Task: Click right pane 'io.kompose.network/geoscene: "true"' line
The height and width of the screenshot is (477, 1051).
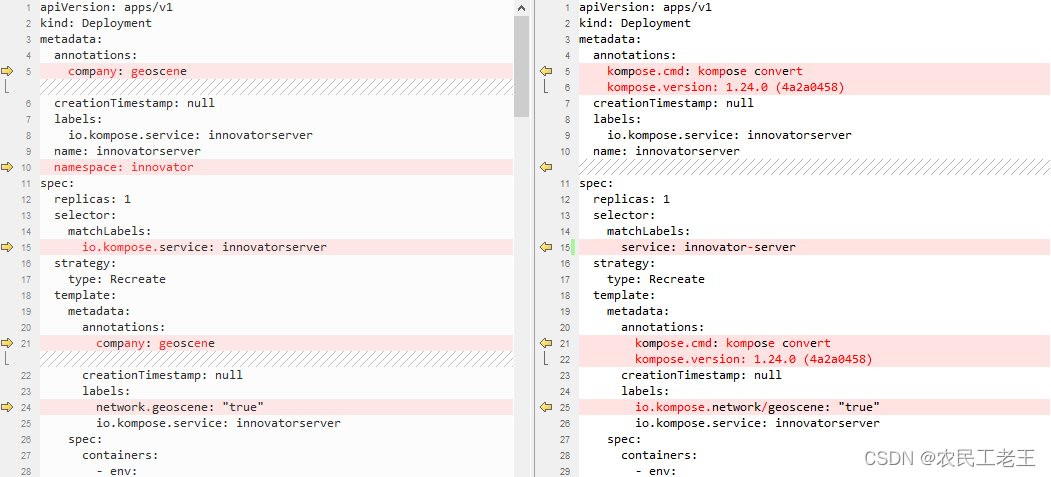Action: pyautogui.click(x=757, y=407)
